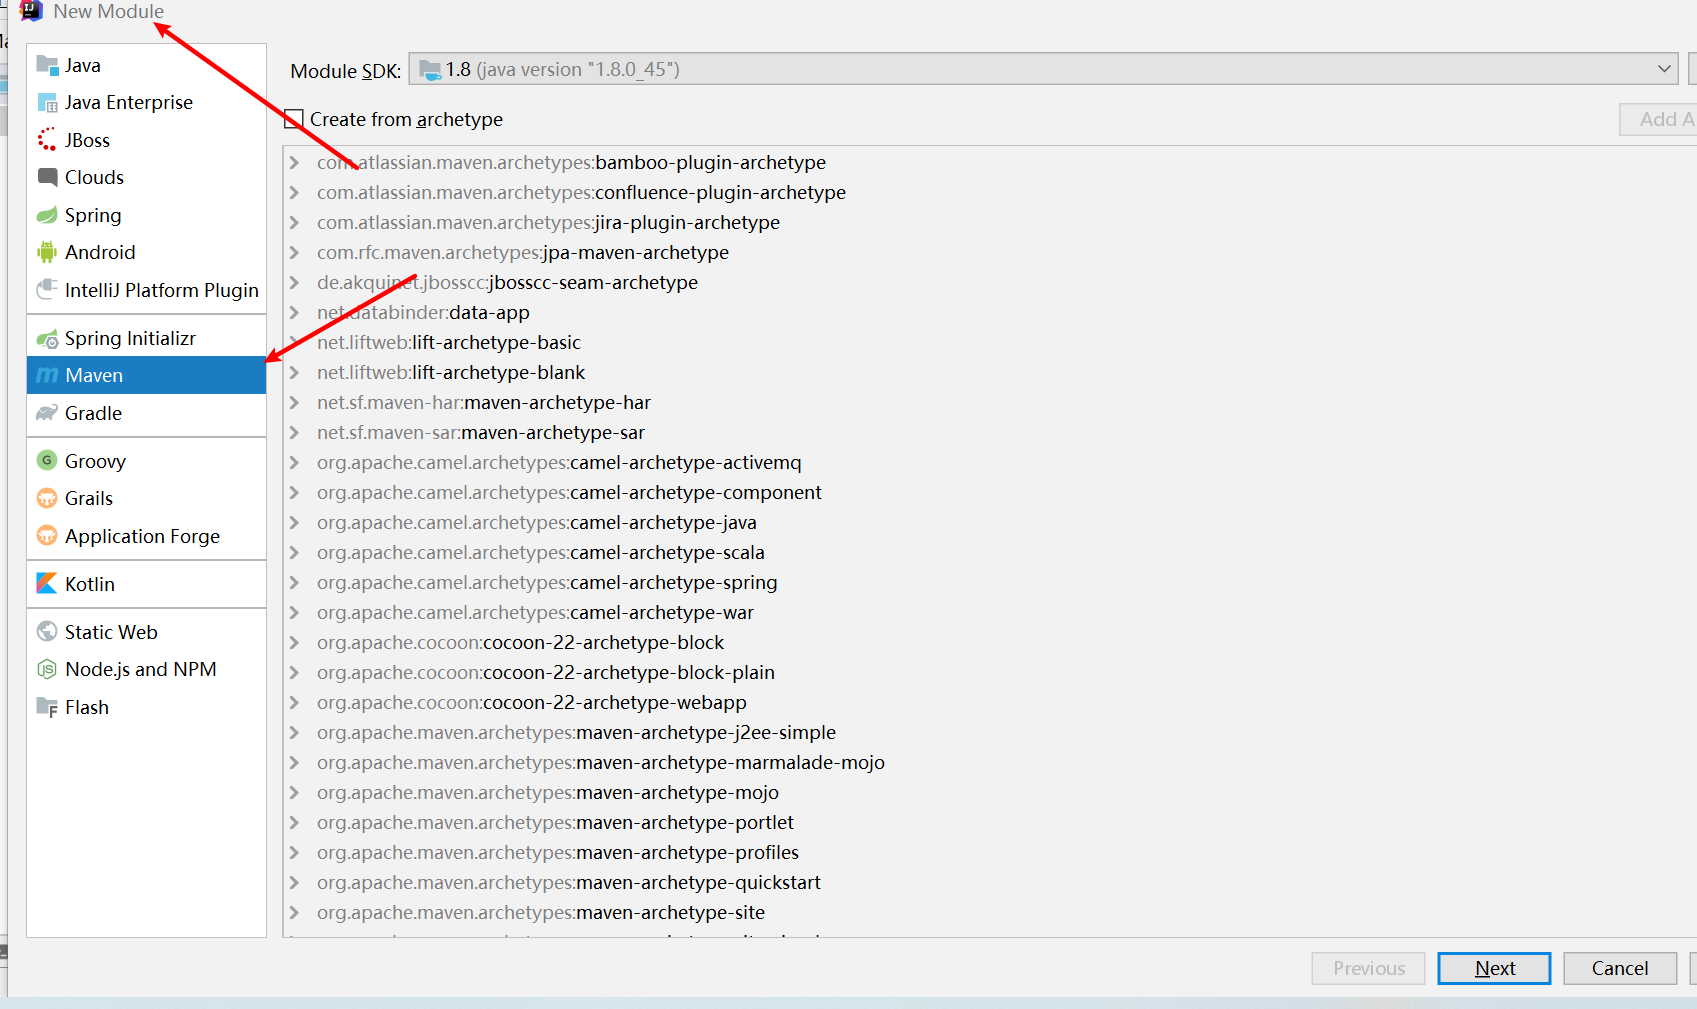This screenshot has height=1009, width=1697.
Task: Click the SDK folder icon in Module SDK field
Action: pos(430,70)
